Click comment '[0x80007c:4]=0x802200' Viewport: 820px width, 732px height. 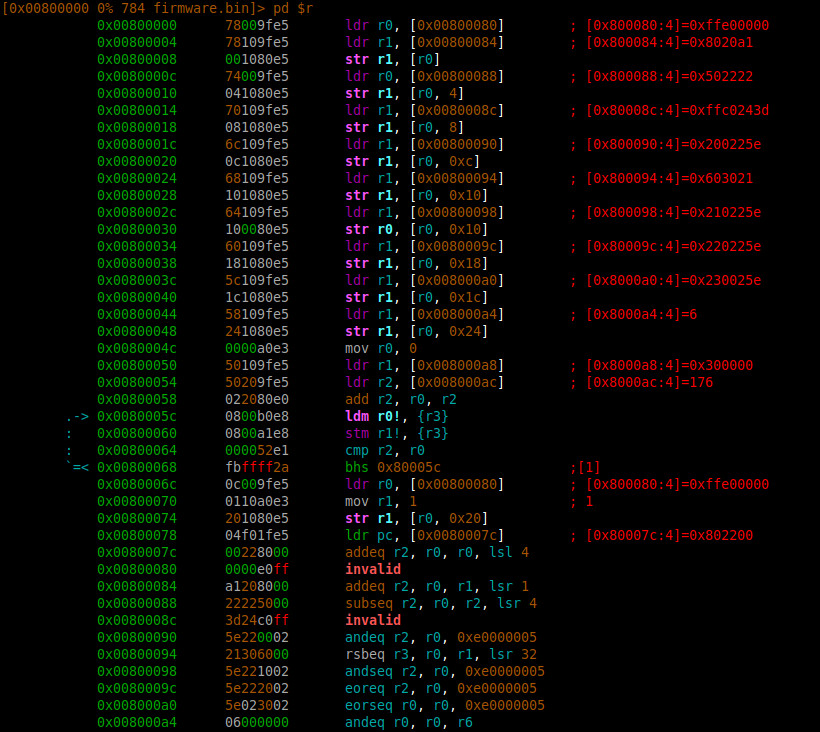[x=669, y=535]
